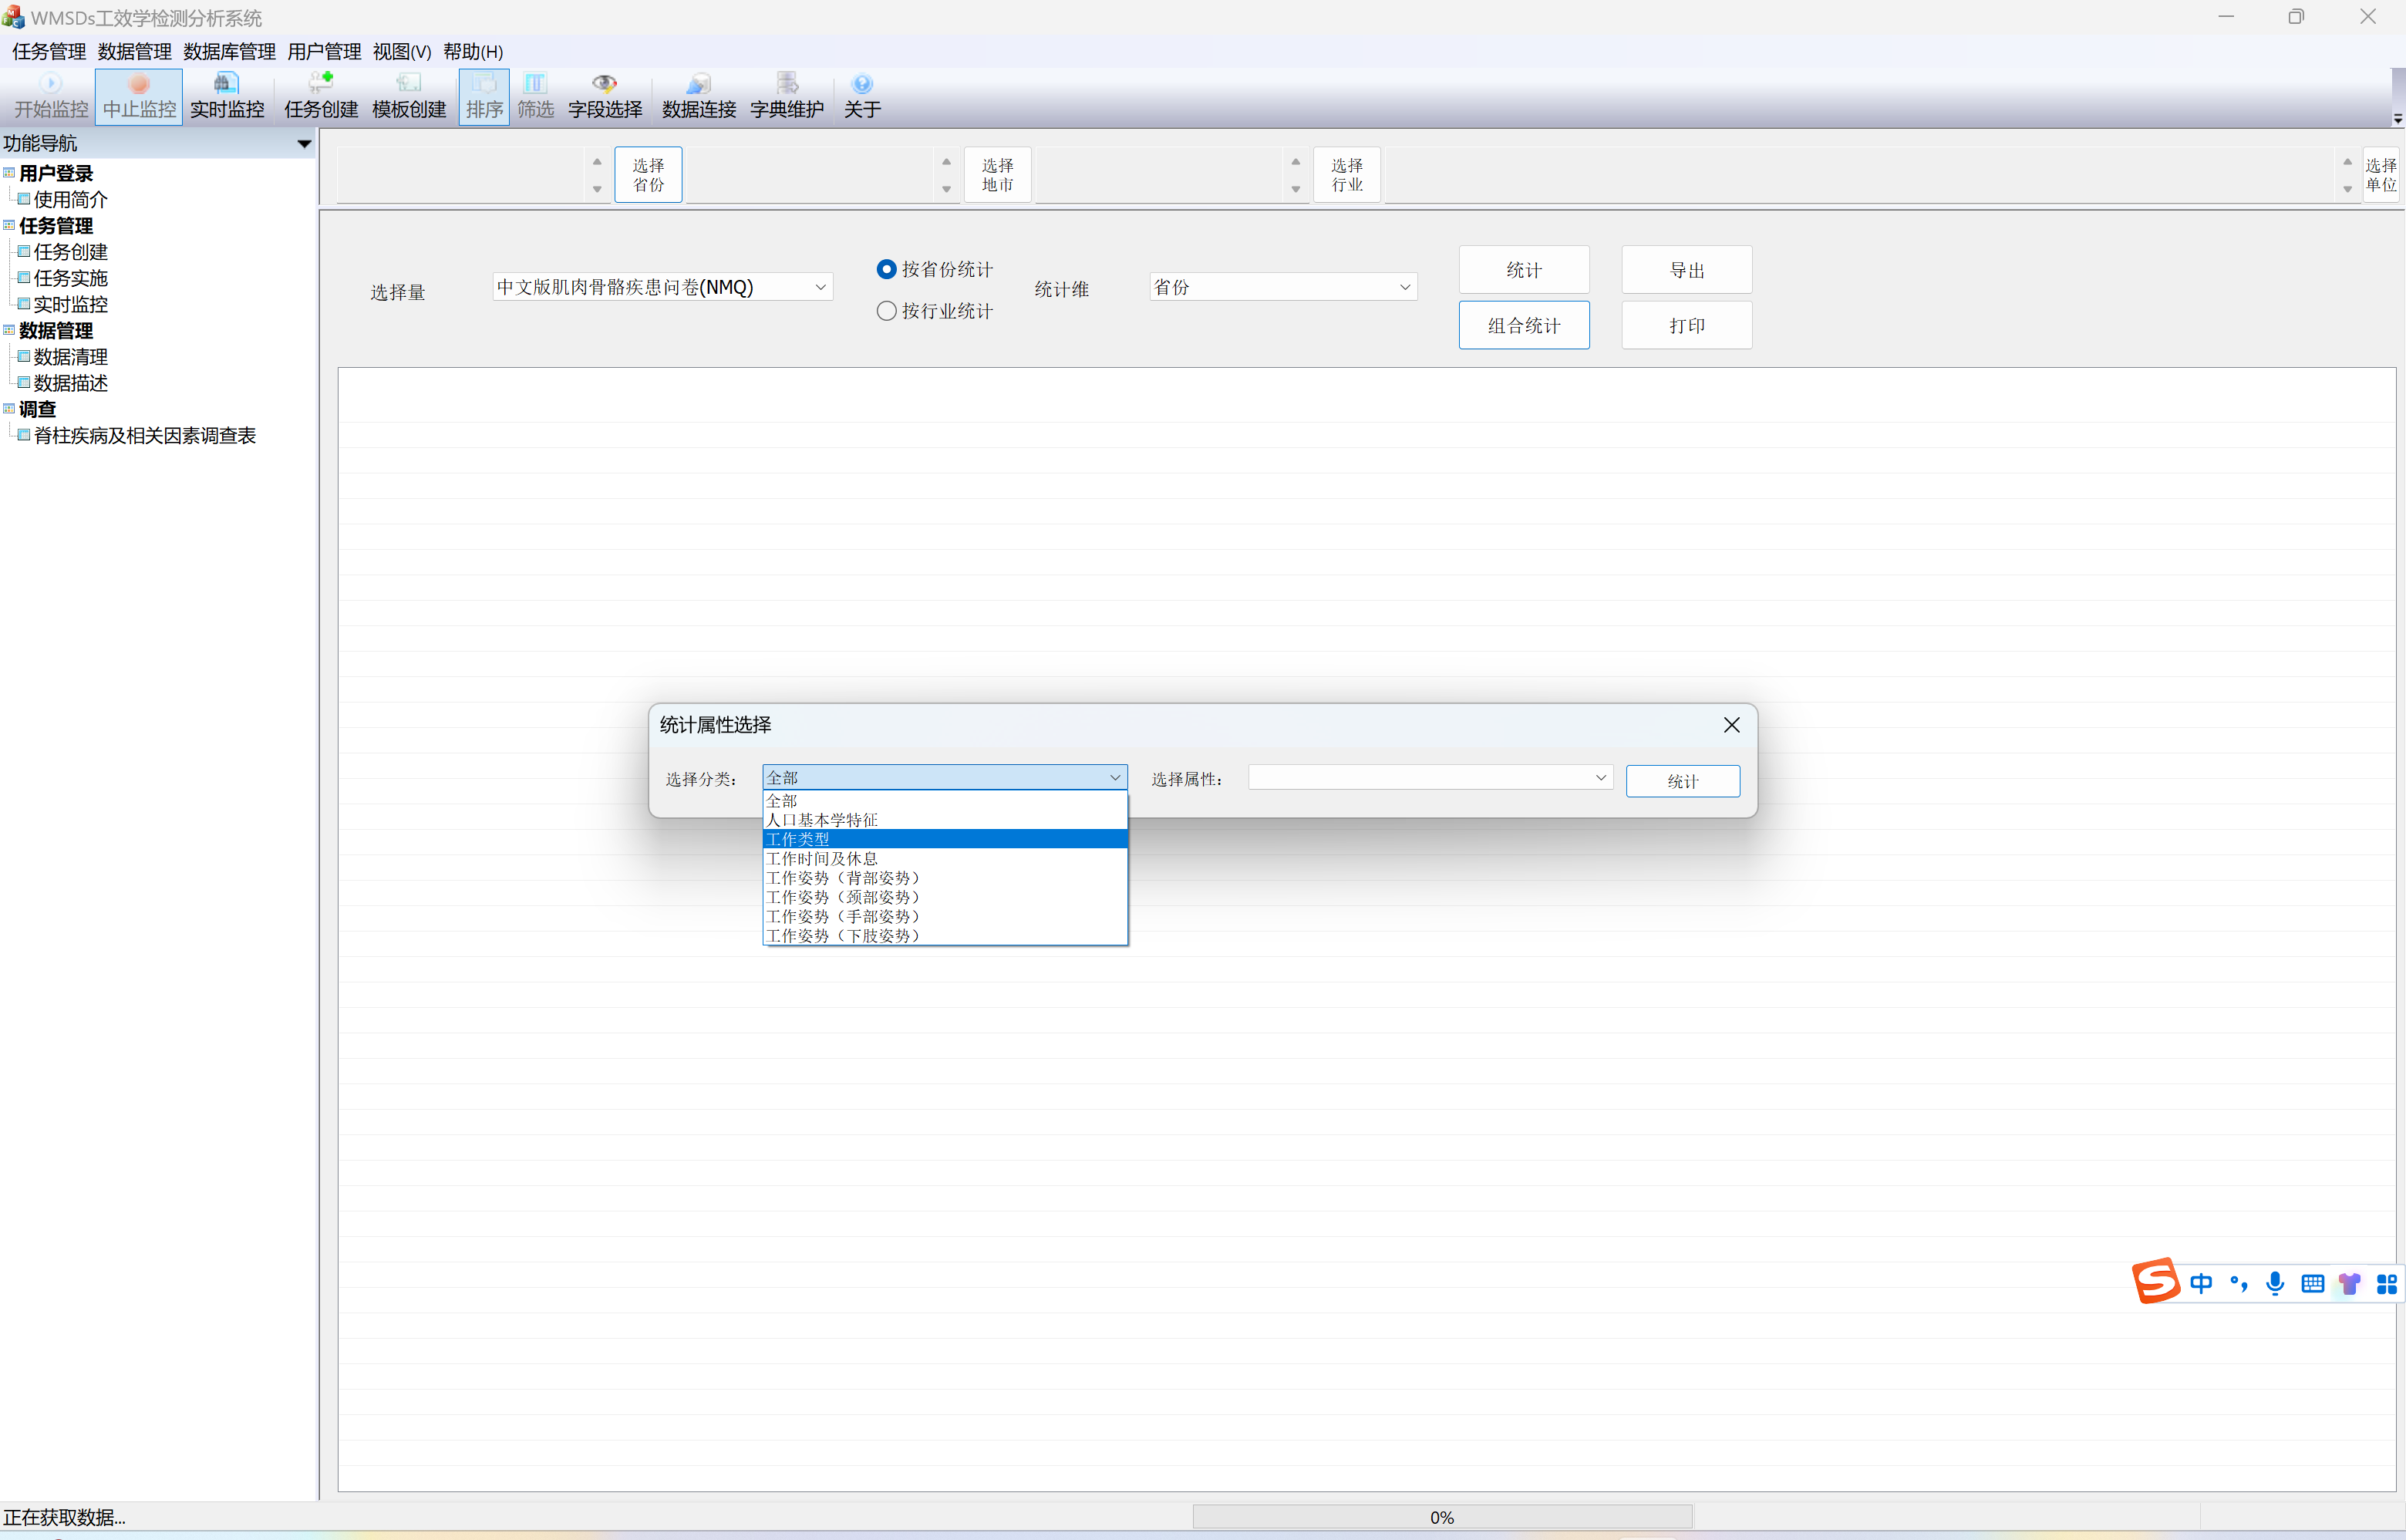Click the 导出 button
This screenshot has width=2406, height=1540.
(x=1687, y=270)
